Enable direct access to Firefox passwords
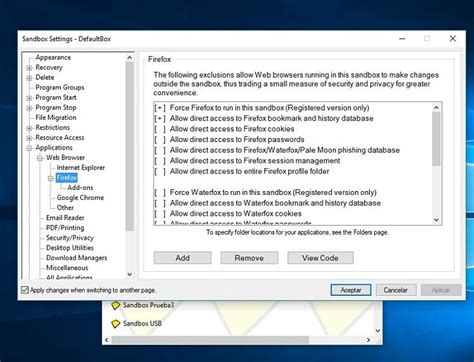This screenshot has height=362, width=474. click(160, 140)
